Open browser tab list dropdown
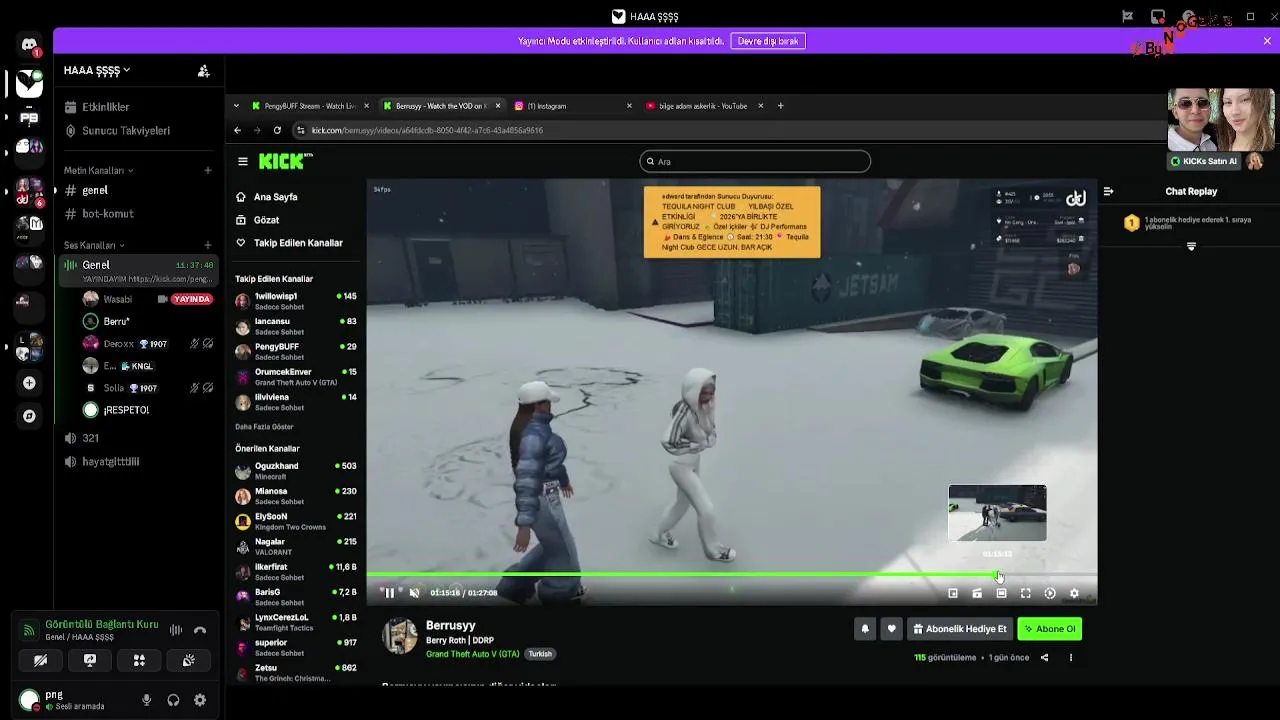This screenshot has width=1280, height=720. (237, 106)
